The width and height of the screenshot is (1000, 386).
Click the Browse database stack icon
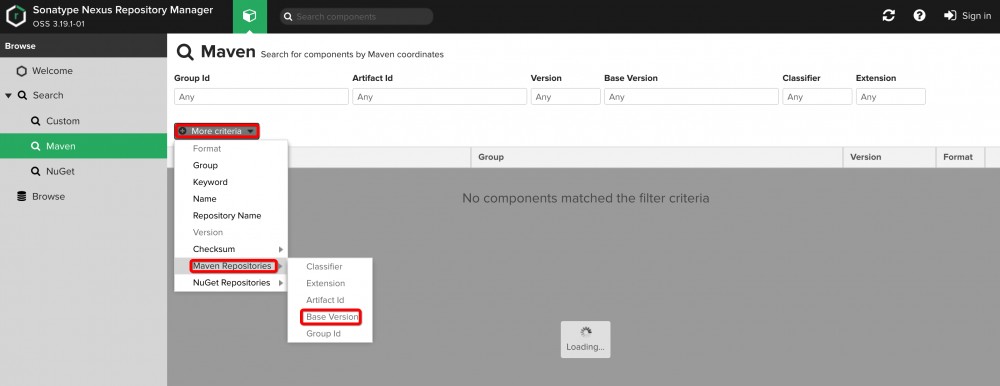click(22, 197)
